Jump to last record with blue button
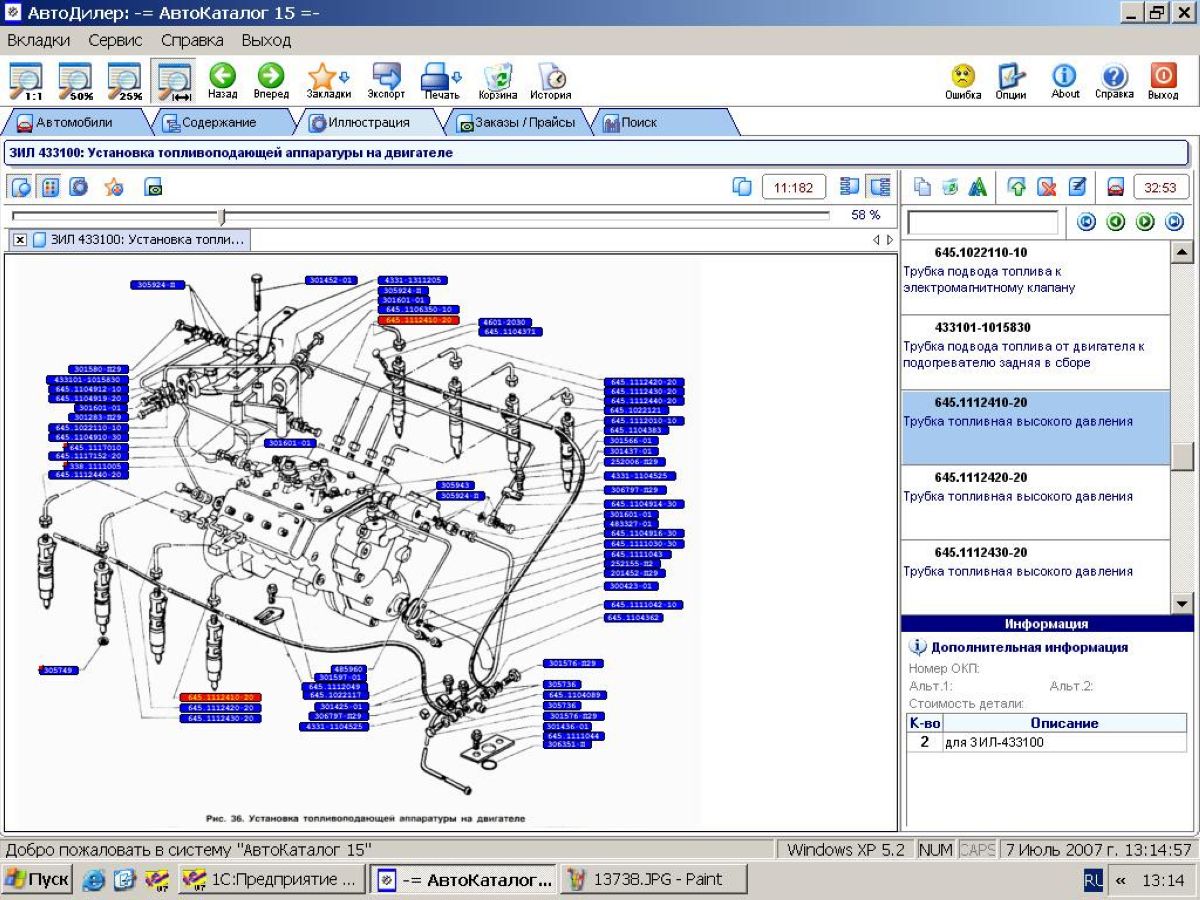The image size is (1200, 900). pyautogui.click(x=1174, y=222)
